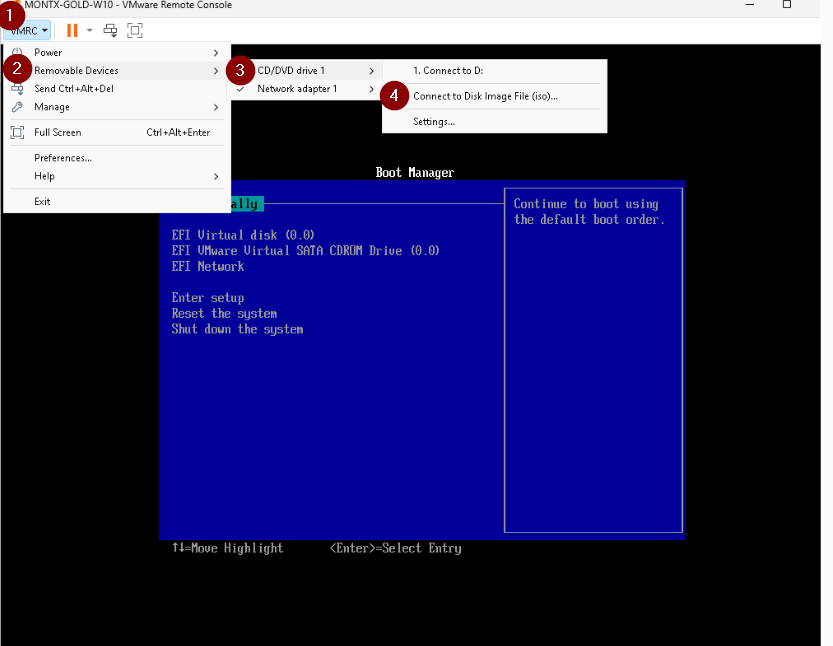Click the full screen toolbar icon
The height and width of the screenshot is (646, 833).
click(135, 31)
